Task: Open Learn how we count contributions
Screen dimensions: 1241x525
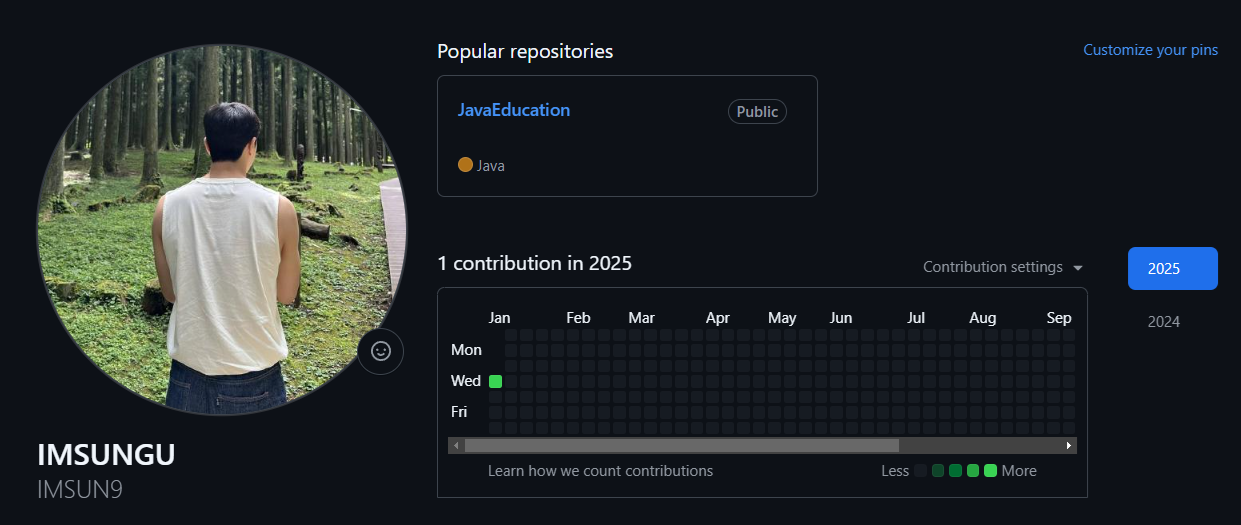Action: [600, 471]
